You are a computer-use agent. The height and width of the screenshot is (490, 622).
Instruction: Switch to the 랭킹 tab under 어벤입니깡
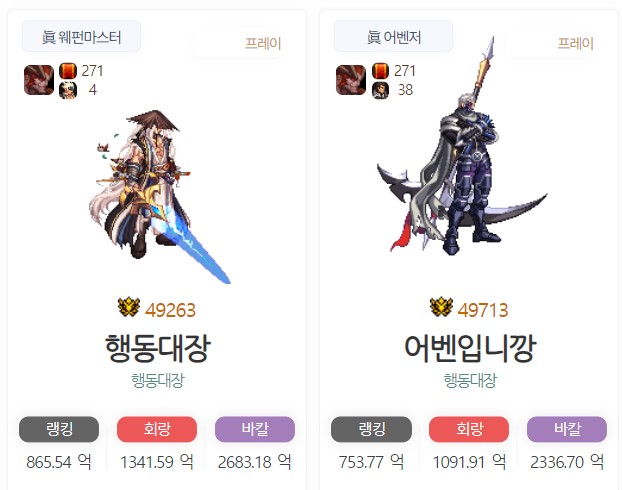click(x=371, y=429)
